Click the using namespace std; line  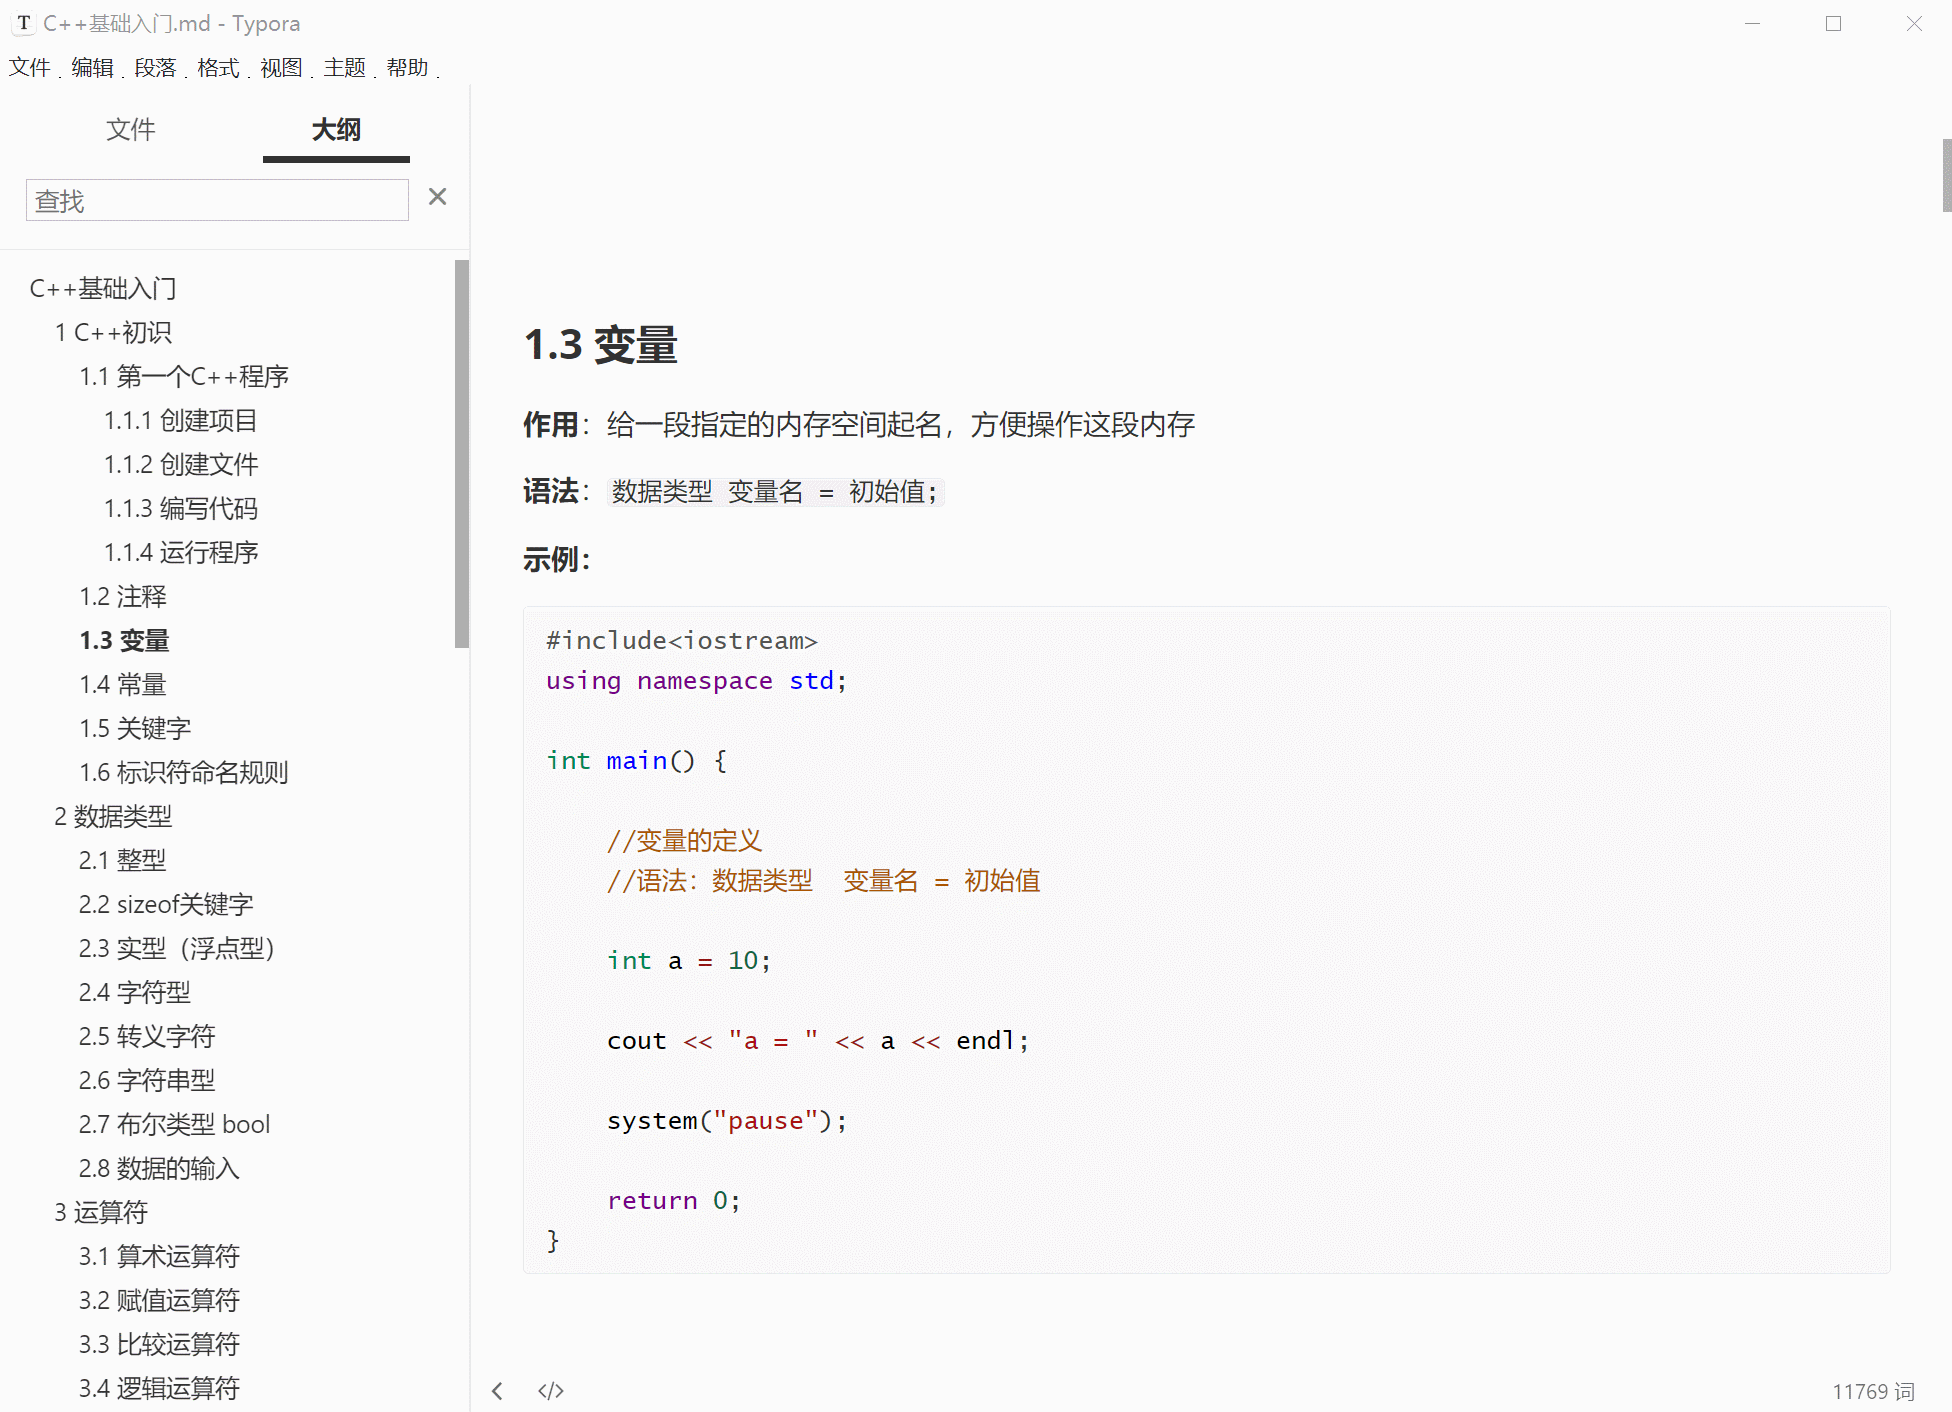[697, 681]
